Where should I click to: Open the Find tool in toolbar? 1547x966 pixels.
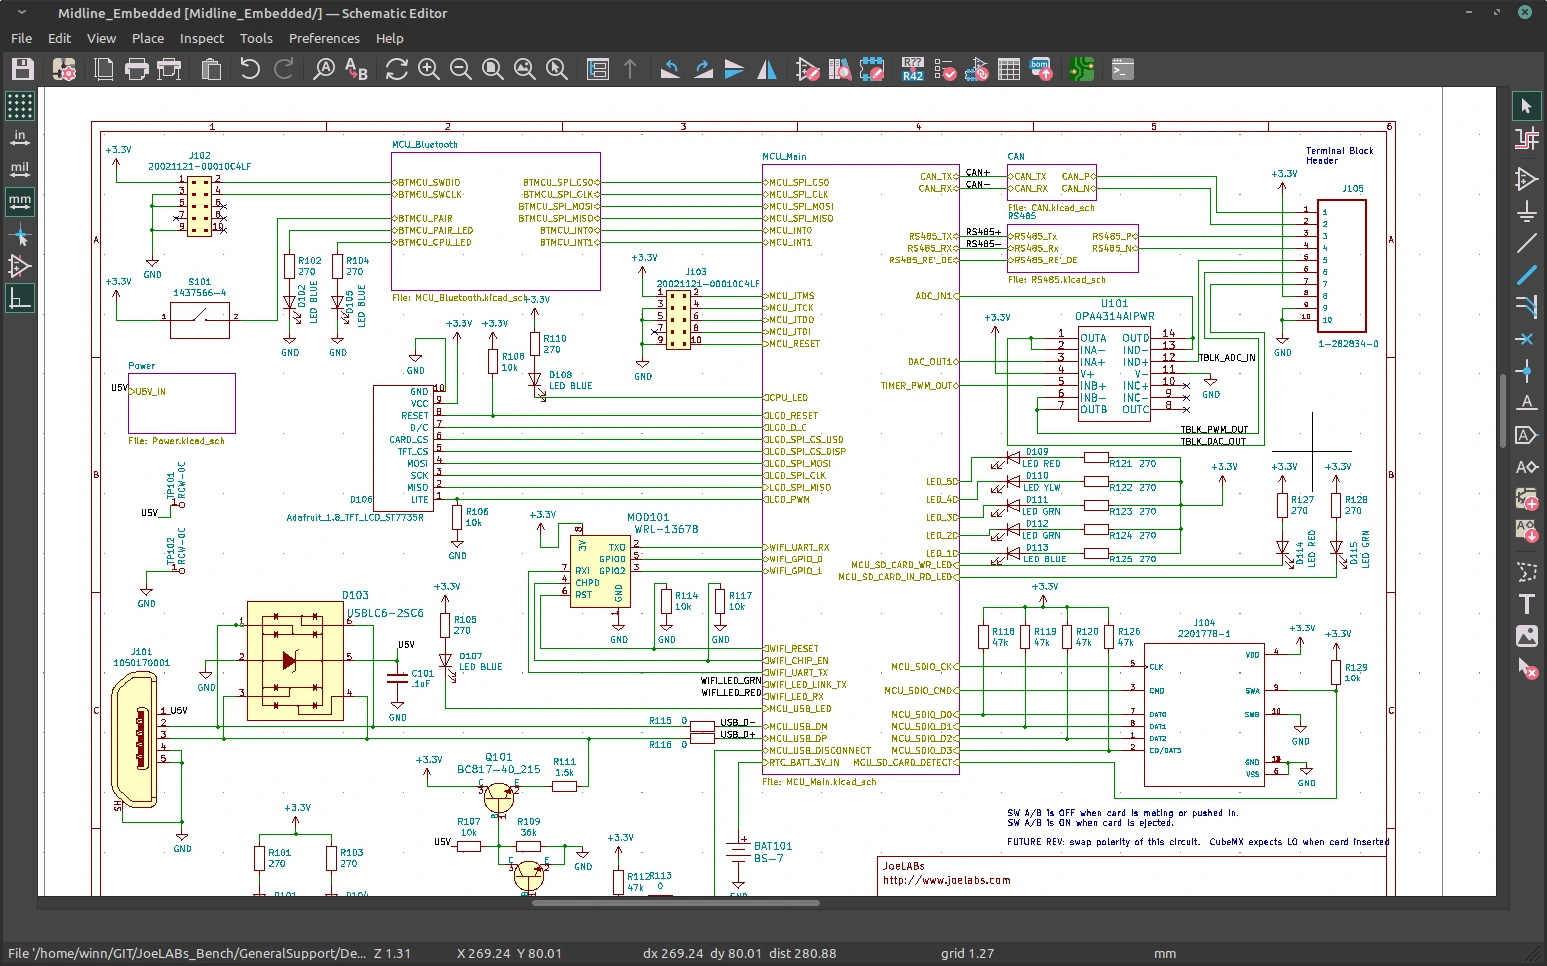(325, 69)
